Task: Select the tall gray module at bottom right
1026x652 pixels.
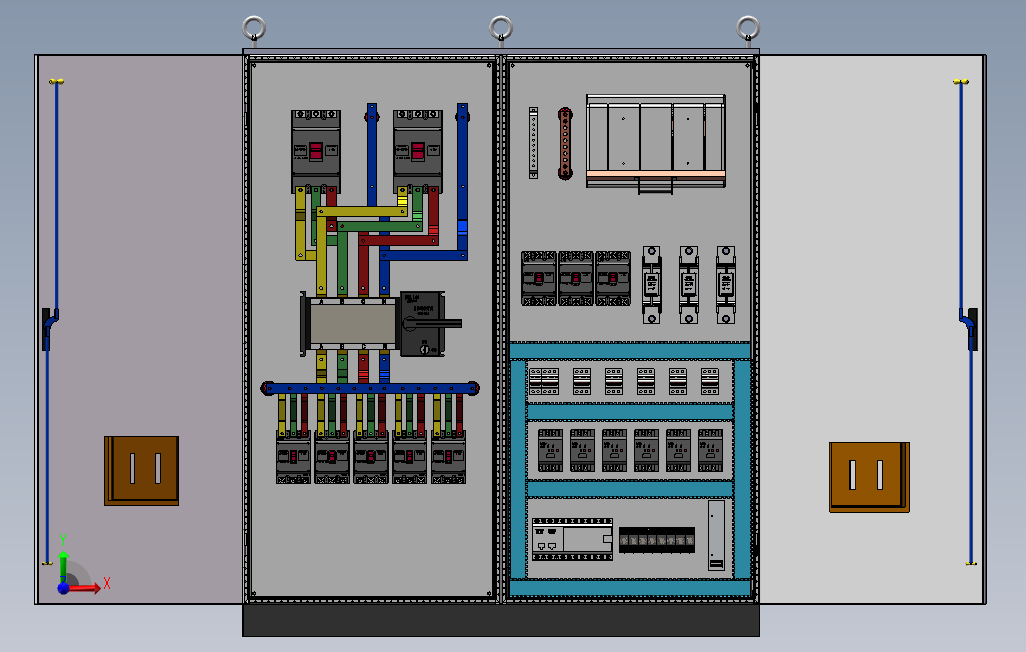Action: click(x=716, y=535)
